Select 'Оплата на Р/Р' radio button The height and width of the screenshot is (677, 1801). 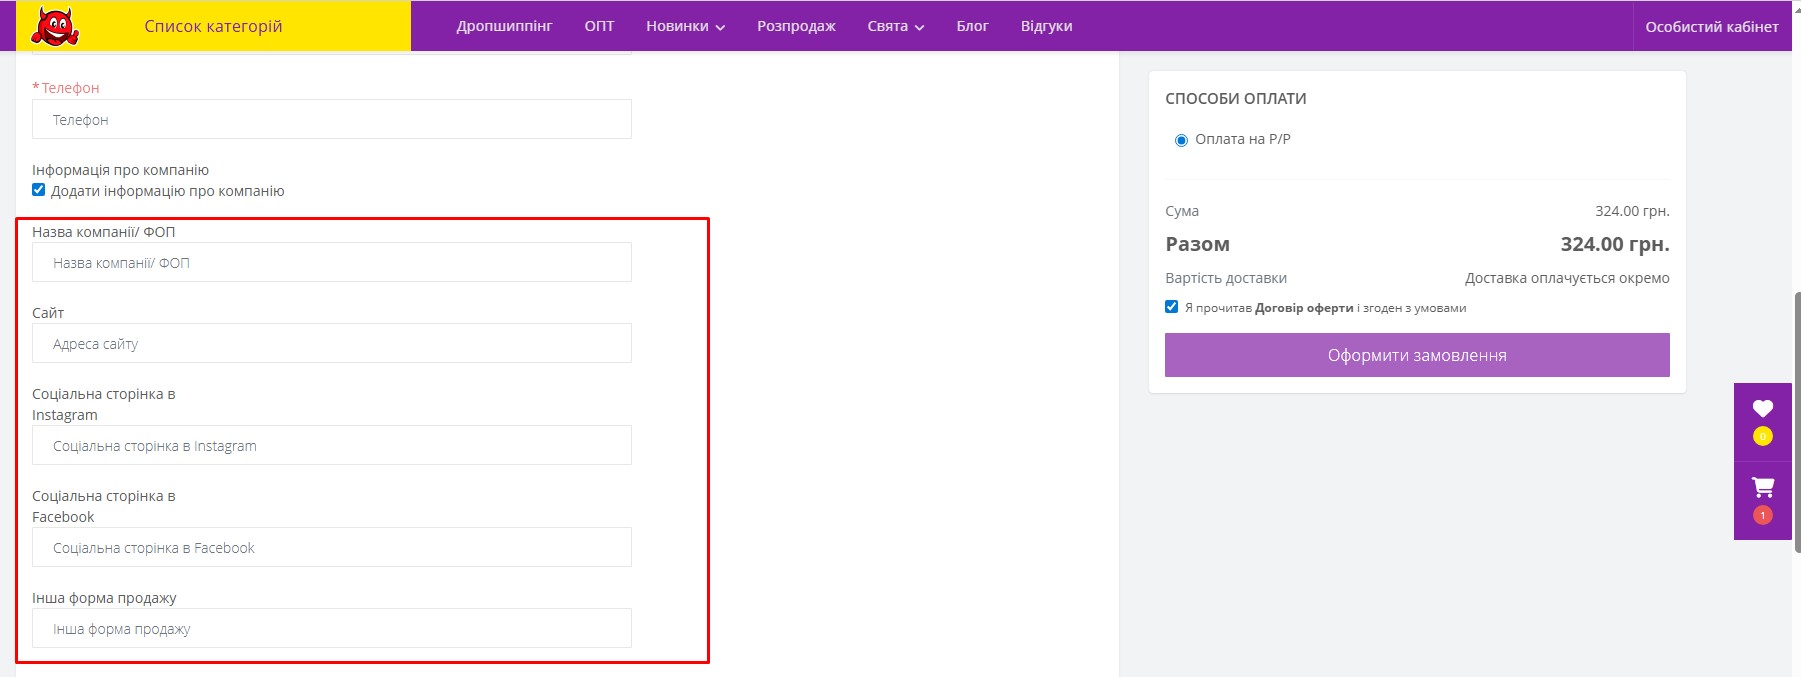(1181, 140)
